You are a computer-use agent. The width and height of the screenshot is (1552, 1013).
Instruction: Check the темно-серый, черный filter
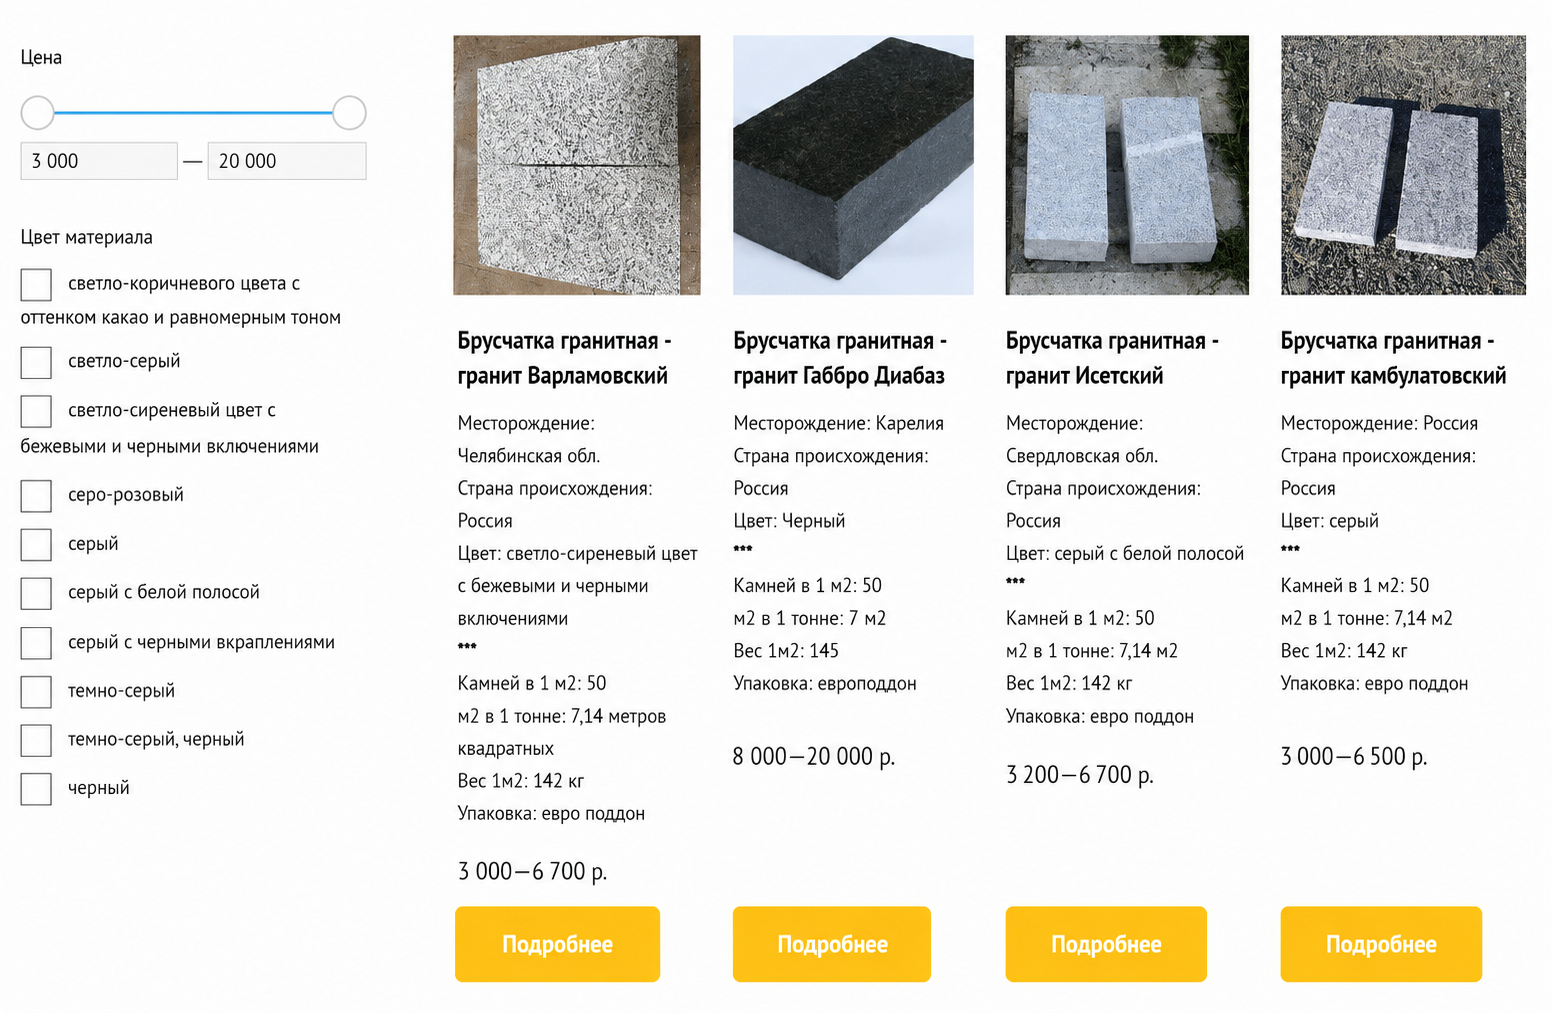tap(36, 740)
